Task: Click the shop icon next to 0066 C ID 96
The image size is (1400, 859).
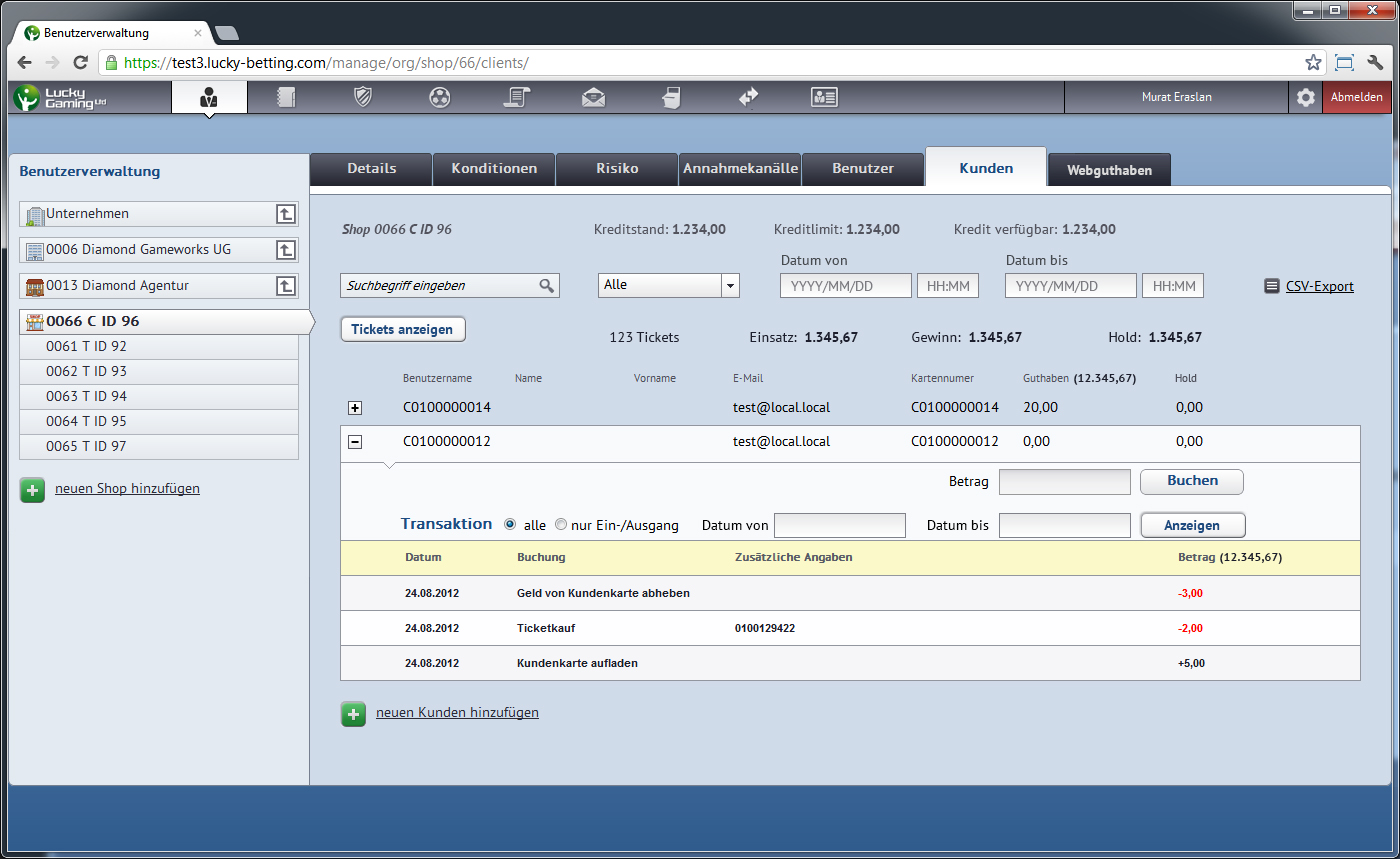Action: click(x=34, y=322)
